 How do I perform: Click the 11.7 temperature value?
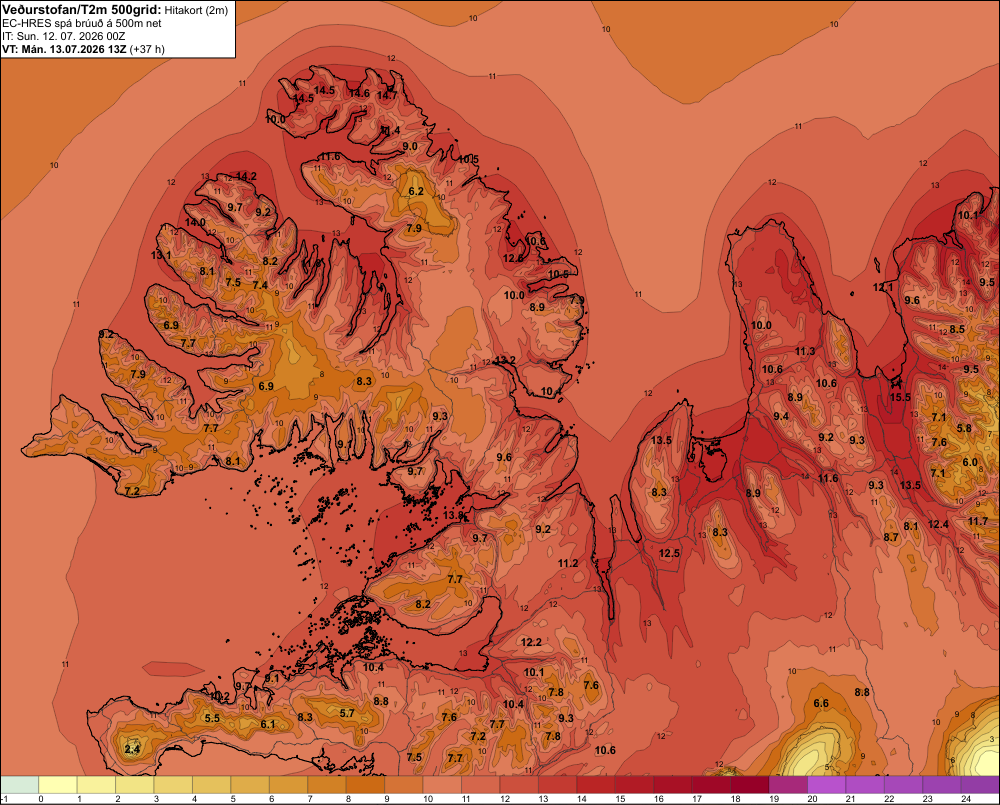click(x=978, y=522)
